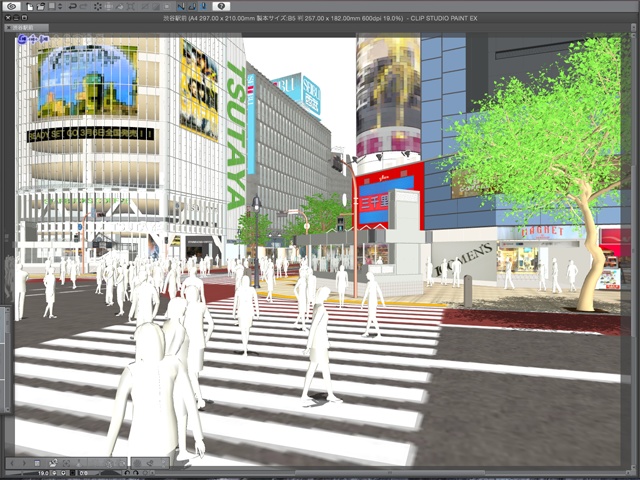Go to previous 3D object in launcher
The image size is (640, 480).
point(12,463)
